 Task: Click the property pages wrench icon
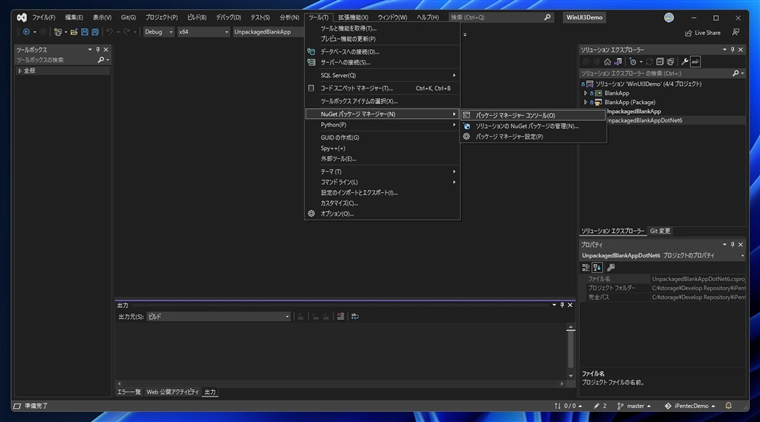coord(611,267)
